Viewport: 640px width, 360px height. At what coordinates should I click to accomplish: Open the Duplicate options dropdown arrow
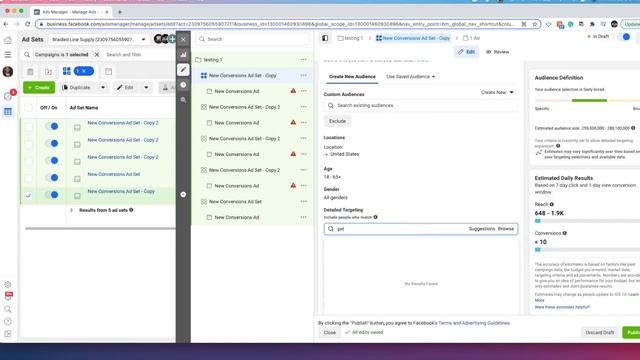pos(103,87)
